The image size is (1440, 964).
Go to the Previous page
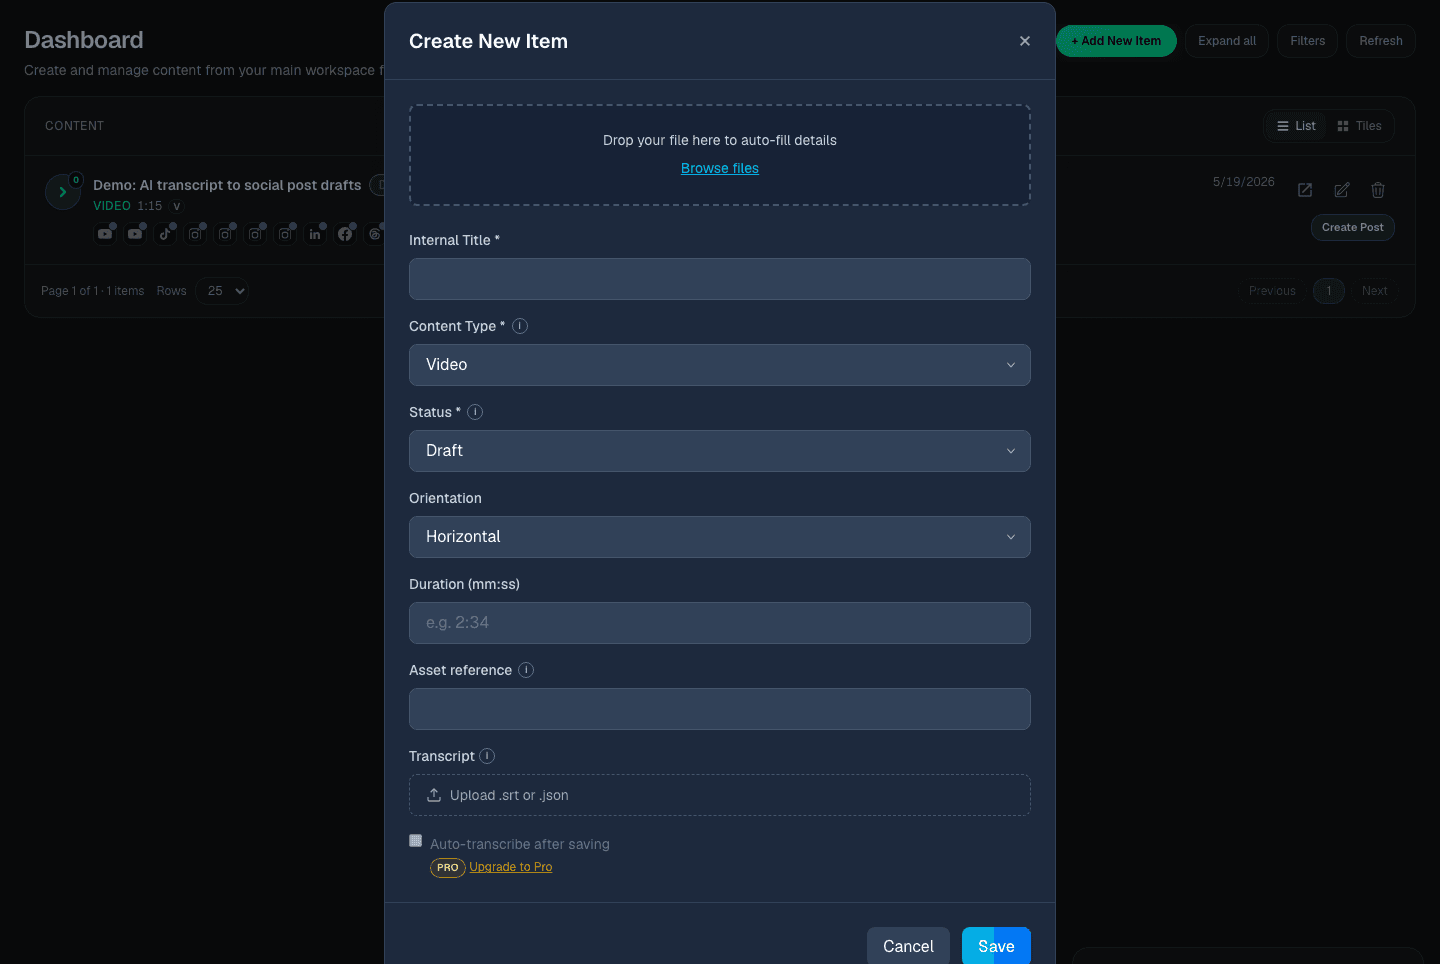1272,291
